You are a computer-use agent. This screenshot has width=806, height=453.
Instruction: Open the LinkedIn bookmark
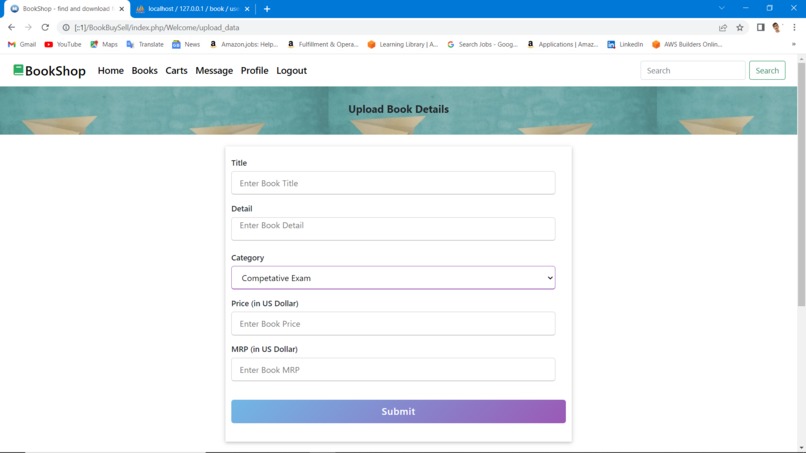[x=625, y=44]
